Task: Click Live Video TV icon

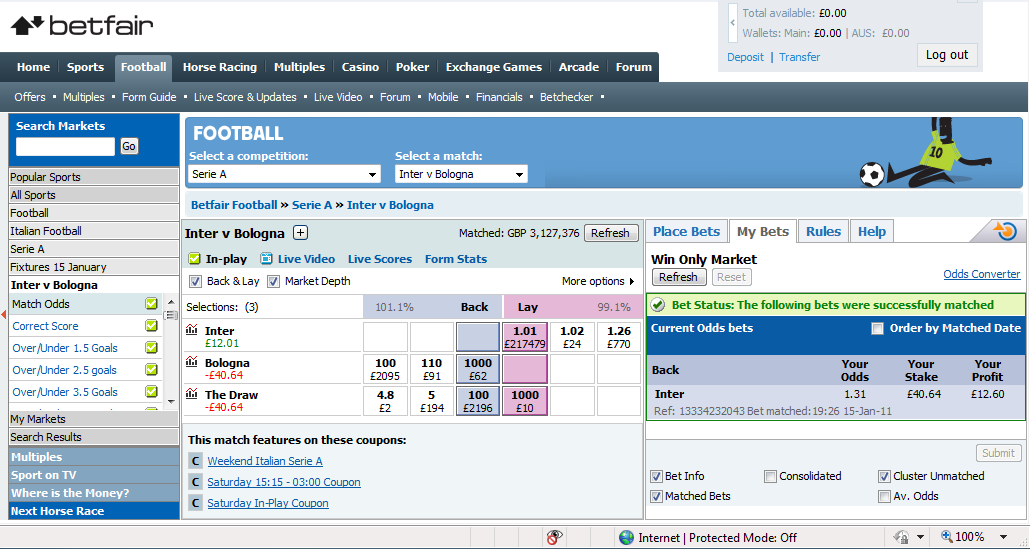Action: pyautogui.click(x=266, y=259)
